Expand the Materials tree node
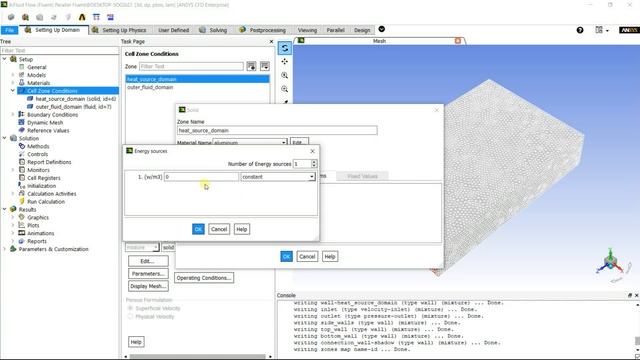Image resolution: width=640 pixels, height=360 pixels. 13,83
